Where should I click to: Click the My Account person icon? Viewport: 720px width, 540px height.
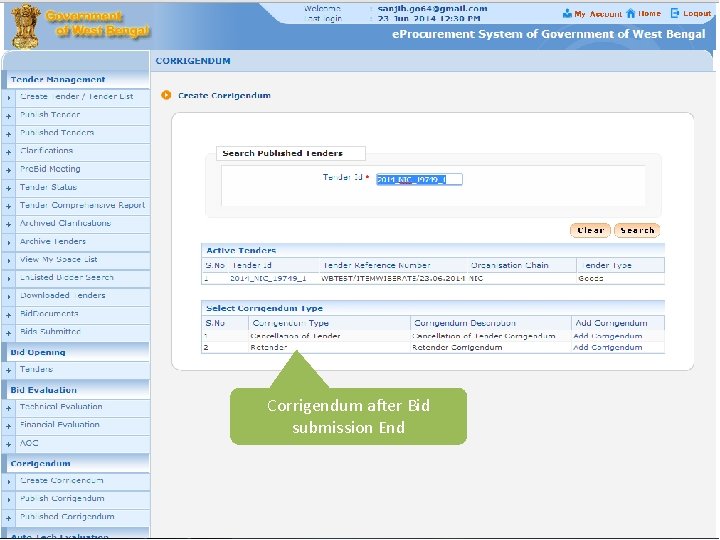[x=567, y=14]
